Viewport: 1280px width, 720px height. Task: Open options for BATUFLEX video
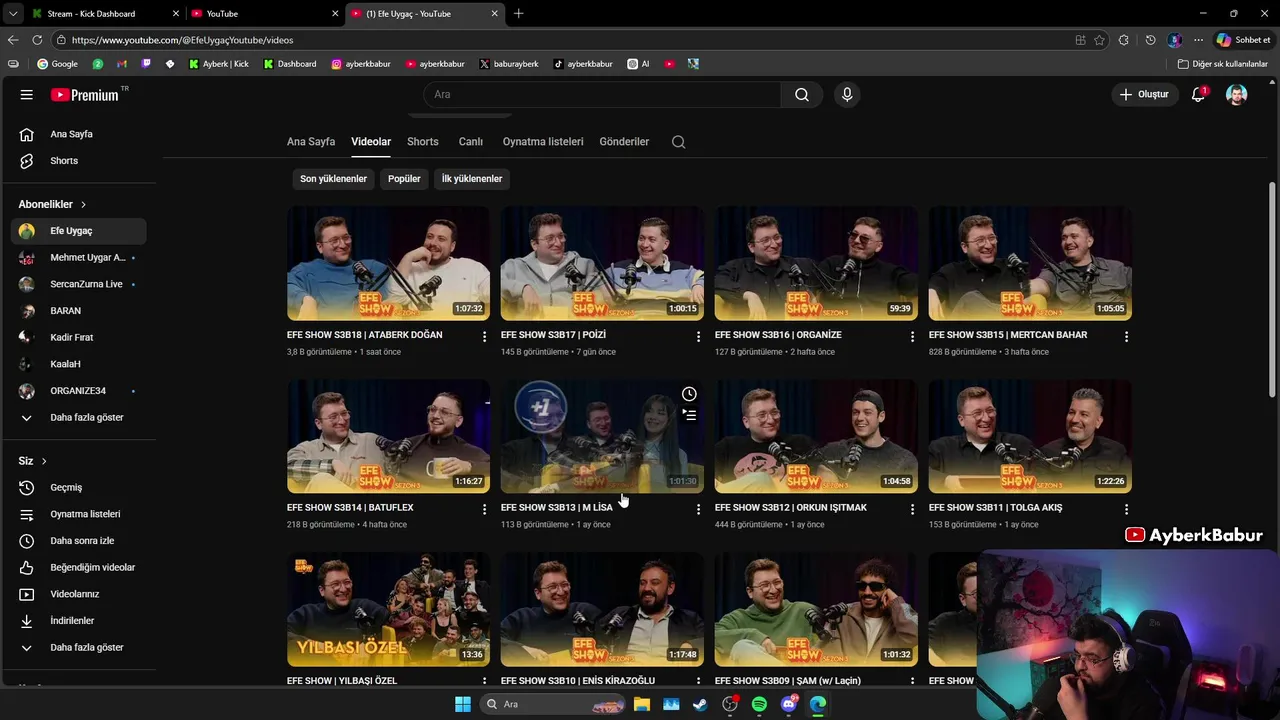pyautogui.click(x=485, y=510)
